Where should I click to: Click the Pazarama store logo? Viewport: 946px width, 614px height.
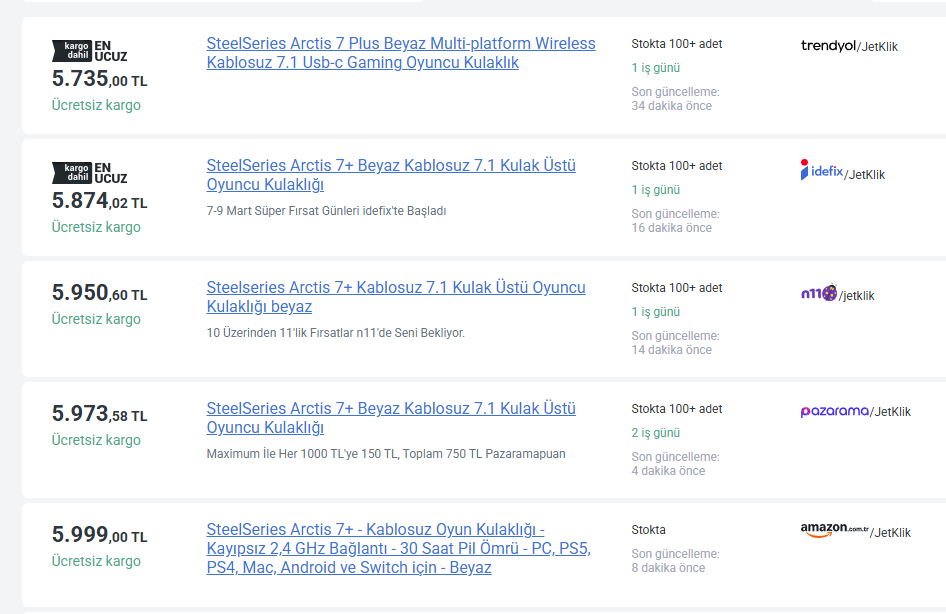(x=834, y=411)
